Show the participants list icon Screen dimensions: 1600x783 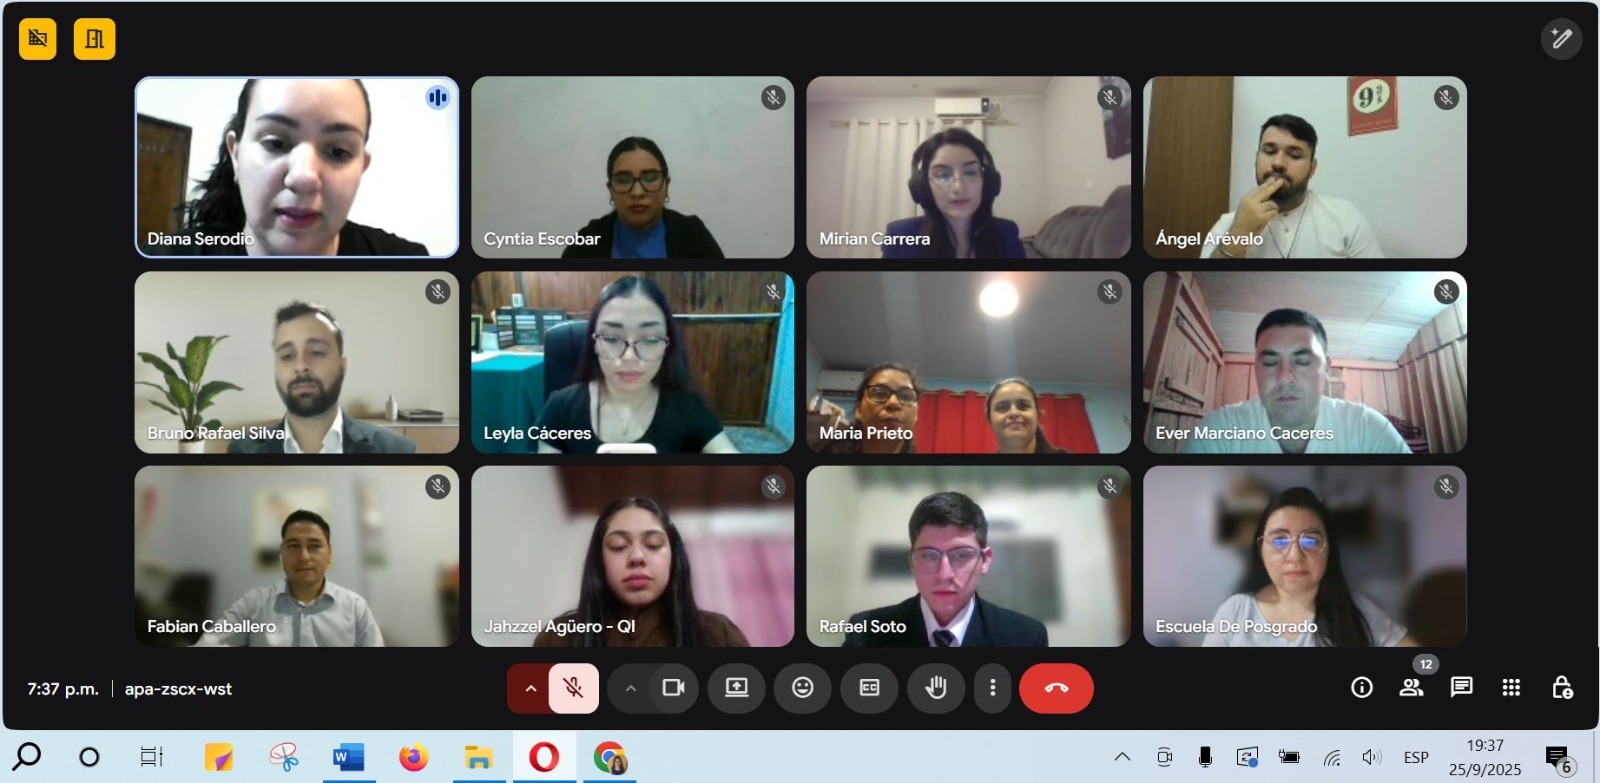tap(1411, 687)
